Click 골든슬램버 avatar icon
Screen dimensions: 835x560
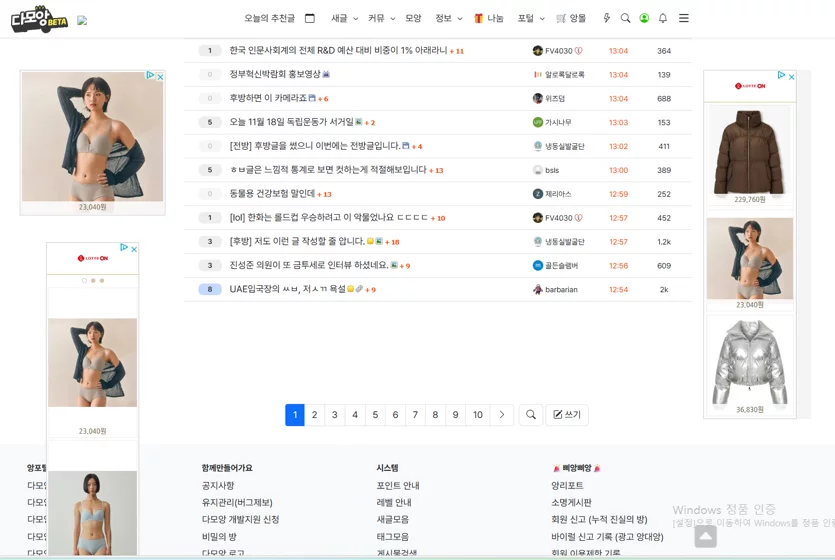[538, 266]
